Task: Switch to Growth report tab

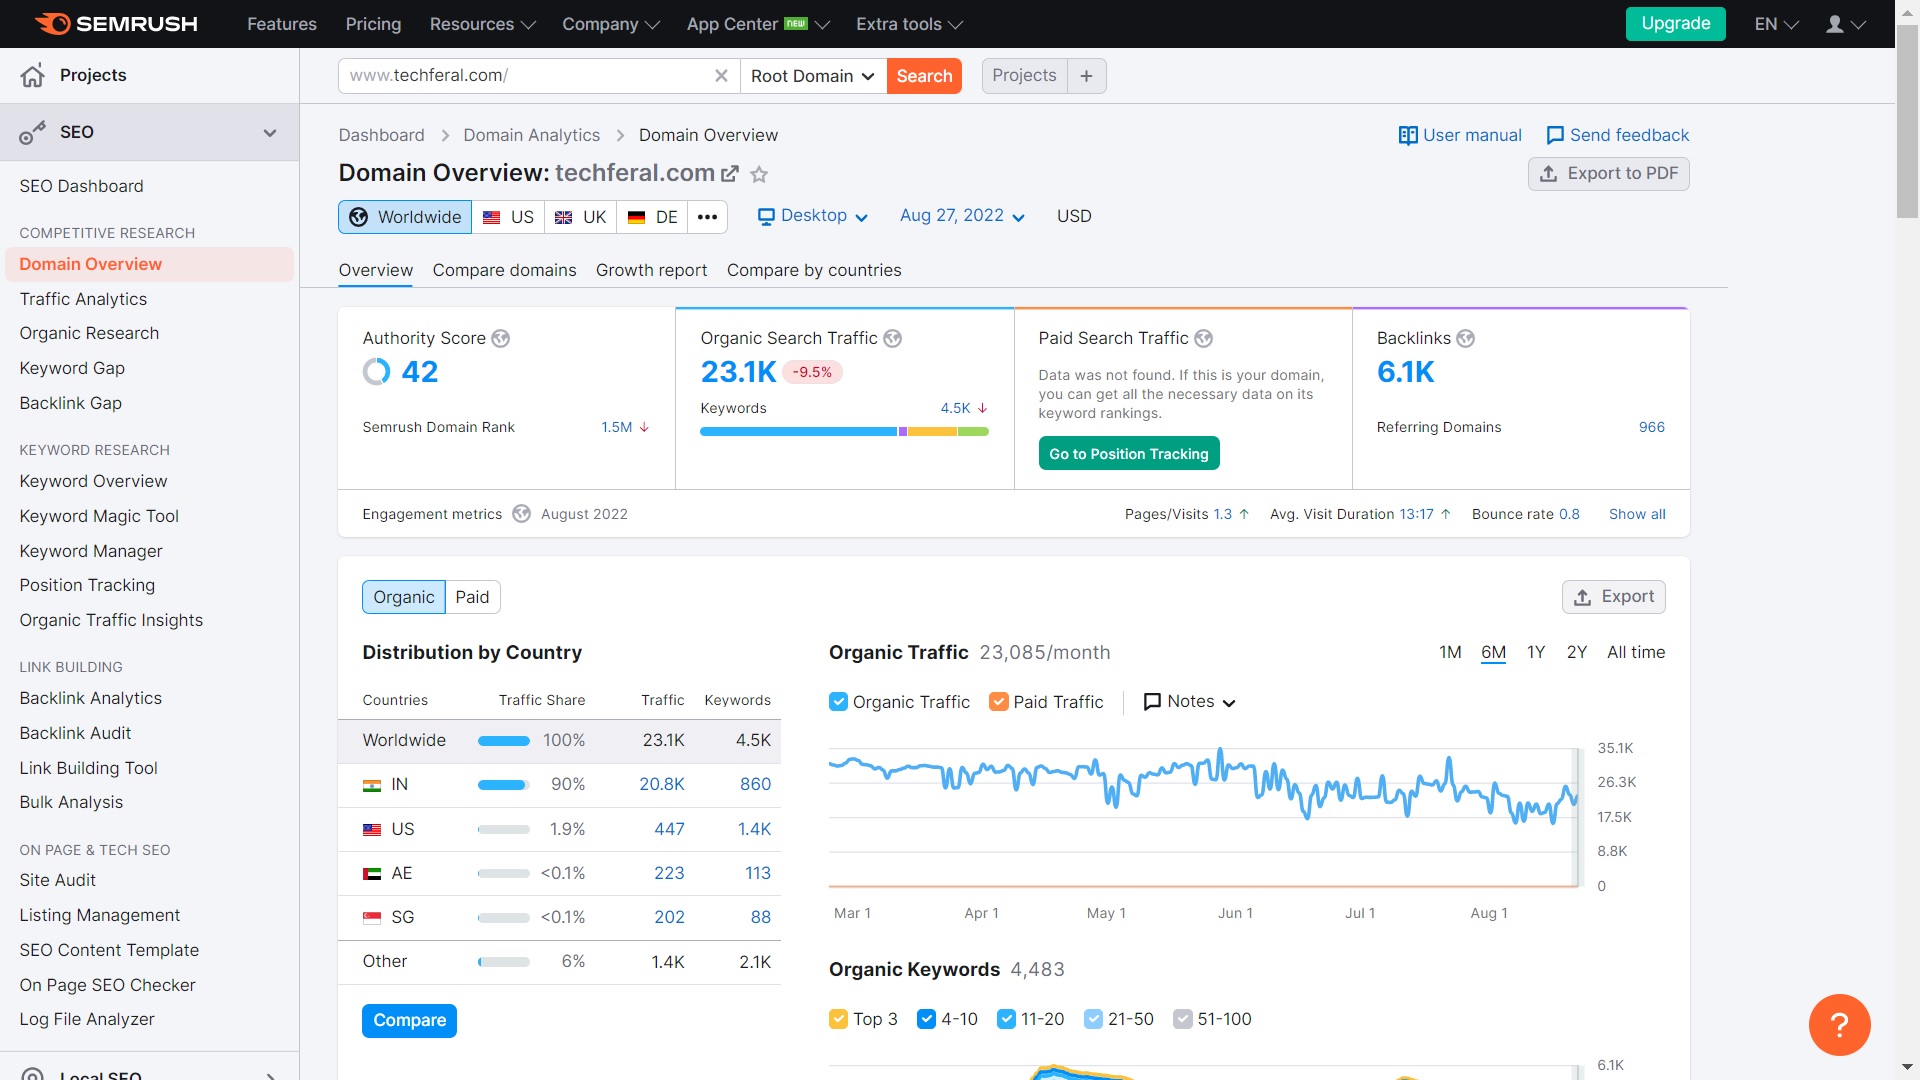Action: tap(651, 270)
